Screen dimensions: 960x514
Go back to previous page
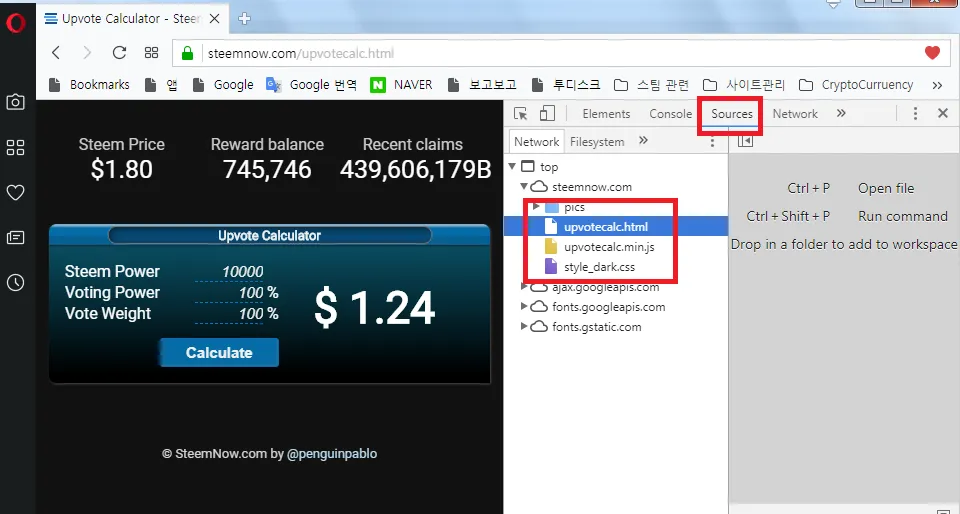click(x=56, y=53)
